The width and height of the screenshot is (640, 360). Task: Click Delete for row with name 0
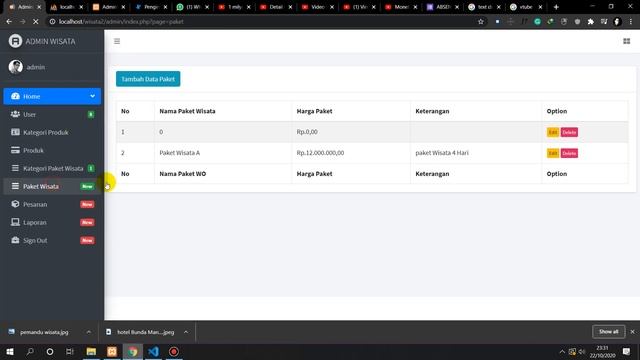point(569,132)
